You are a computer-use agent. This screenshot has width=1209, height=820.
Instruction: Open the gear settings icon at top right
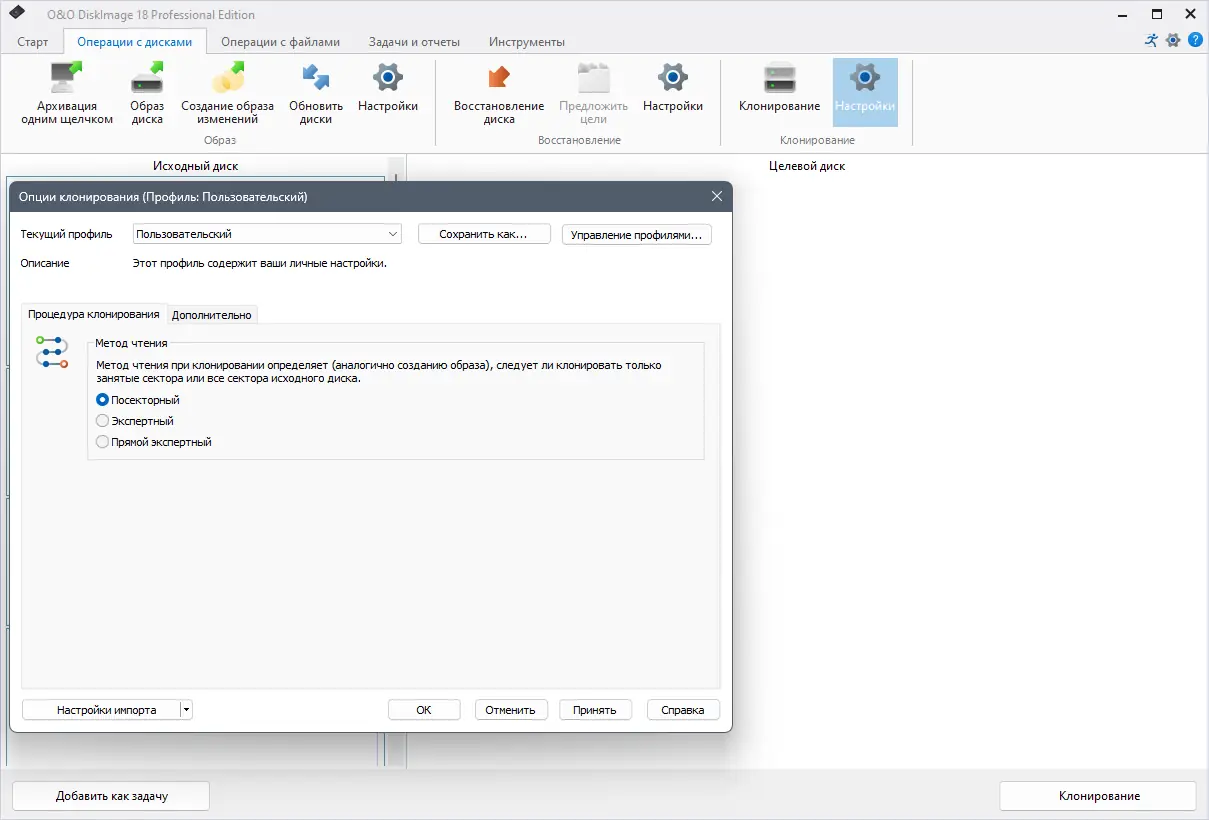(x=1173, y=40)
